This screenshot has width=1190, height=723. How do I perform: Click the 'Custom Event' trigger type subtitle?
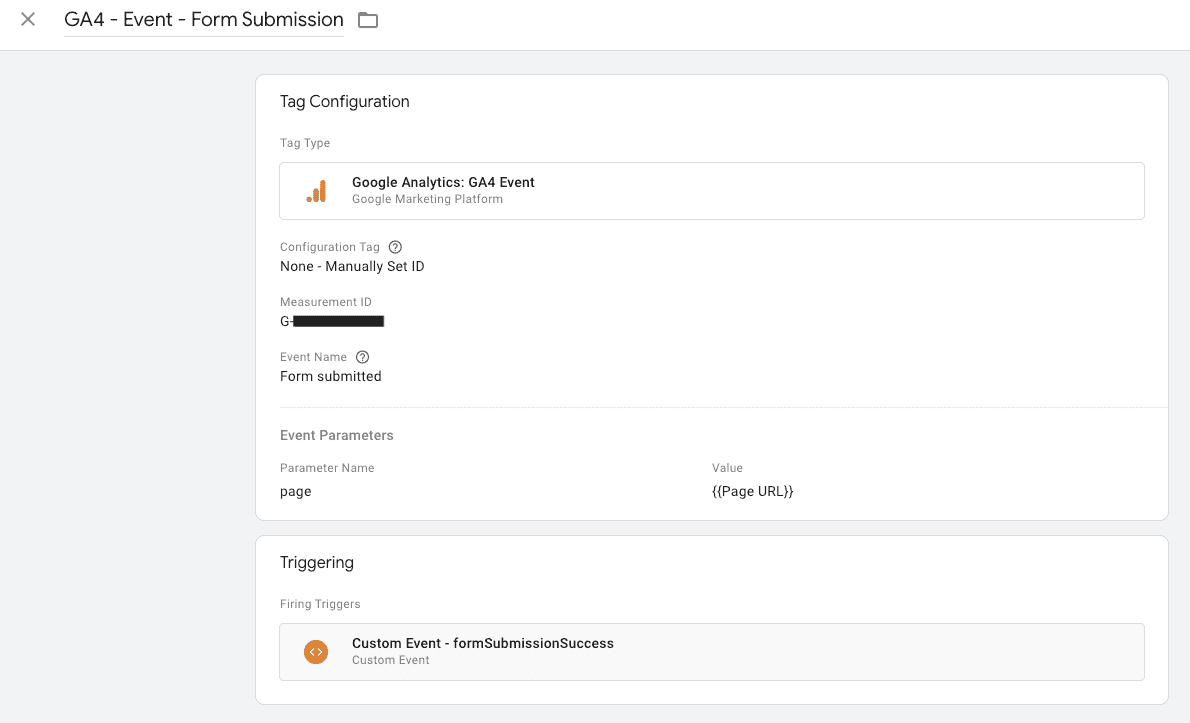[391, 660]
